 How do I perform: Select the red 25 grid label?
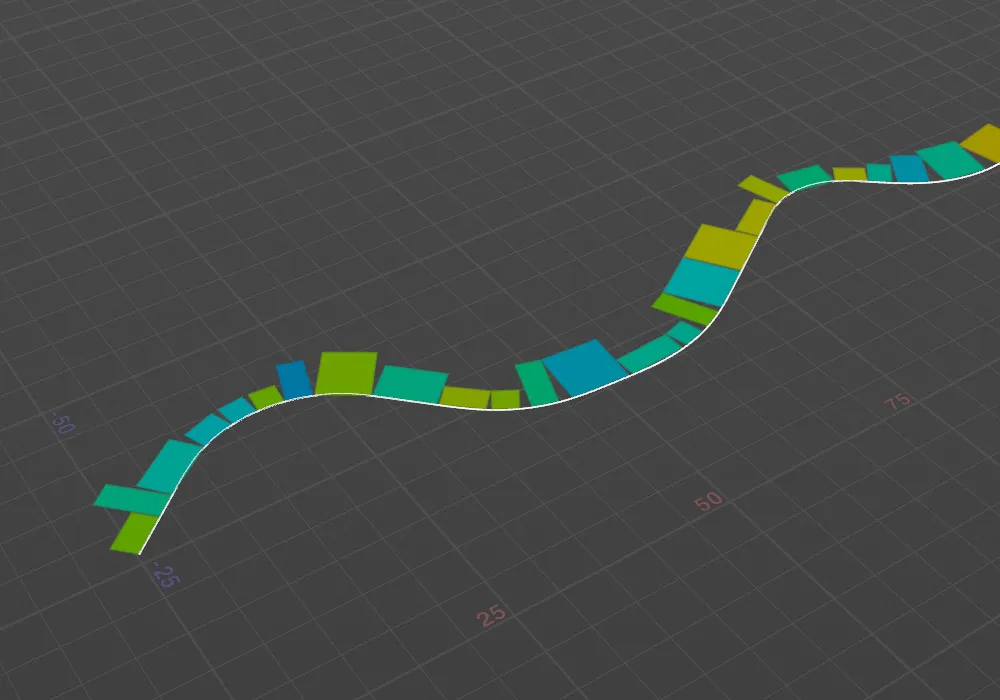tap(491, 615)
